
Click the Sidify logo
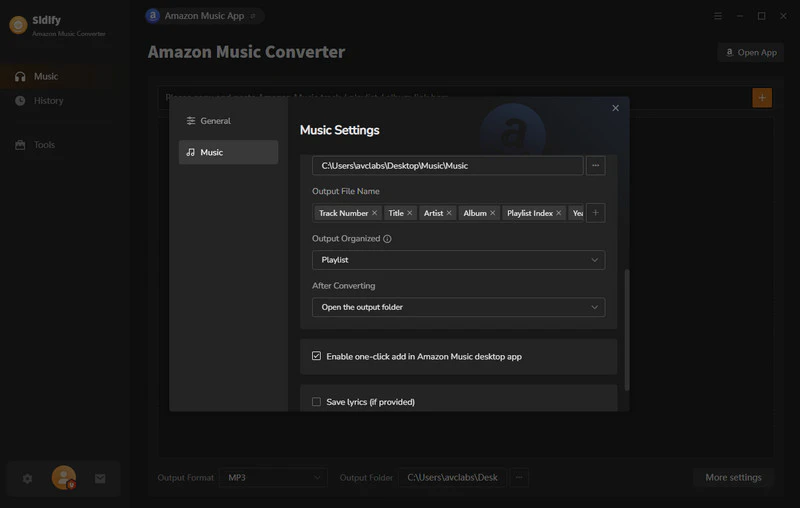(x=18, y=24)
